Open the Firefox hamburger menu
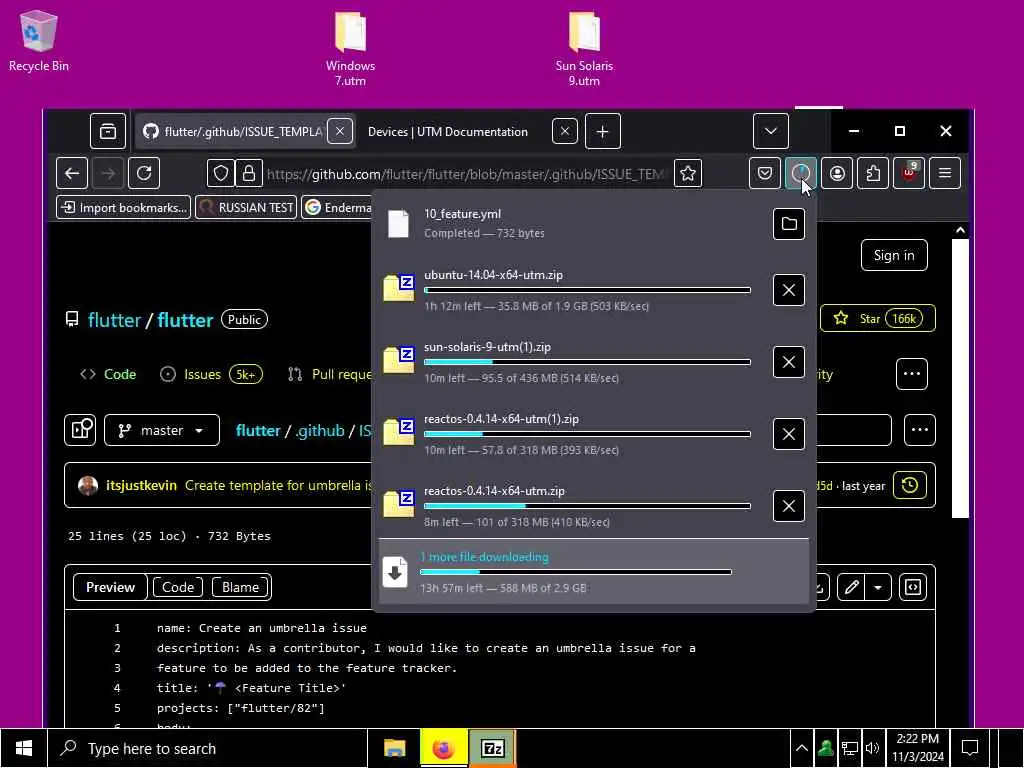This screenshot has width=1024, height=768. 945,173
